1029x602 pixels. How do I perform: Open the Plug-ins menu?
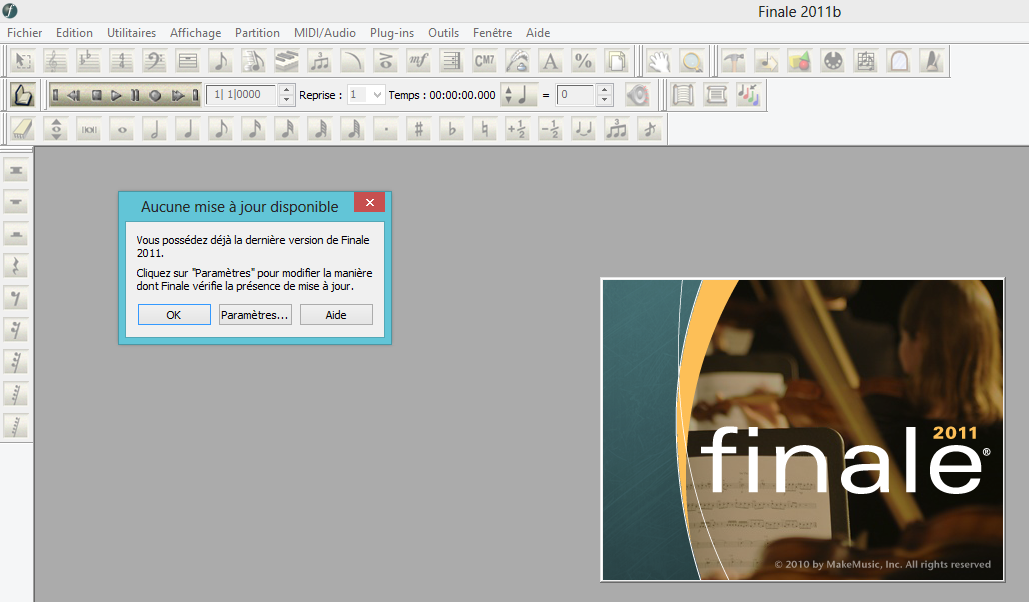coord(391,33)
